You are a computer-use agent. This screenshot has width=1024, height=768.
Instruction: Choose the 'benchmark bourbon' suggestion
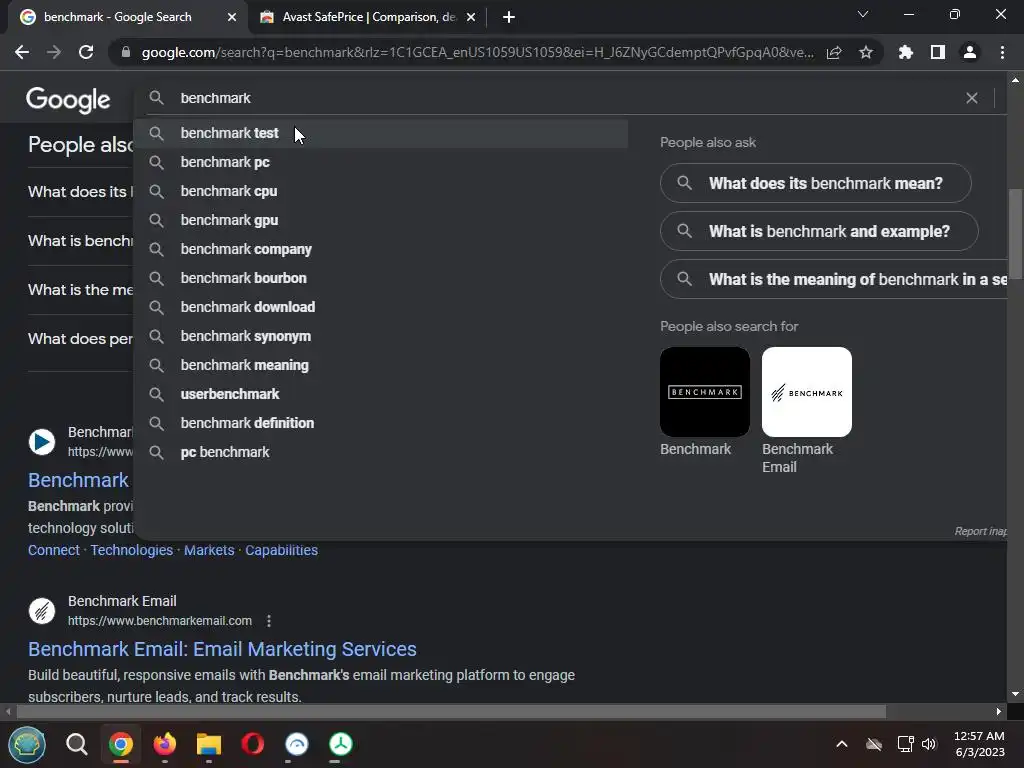click(381, 278)
